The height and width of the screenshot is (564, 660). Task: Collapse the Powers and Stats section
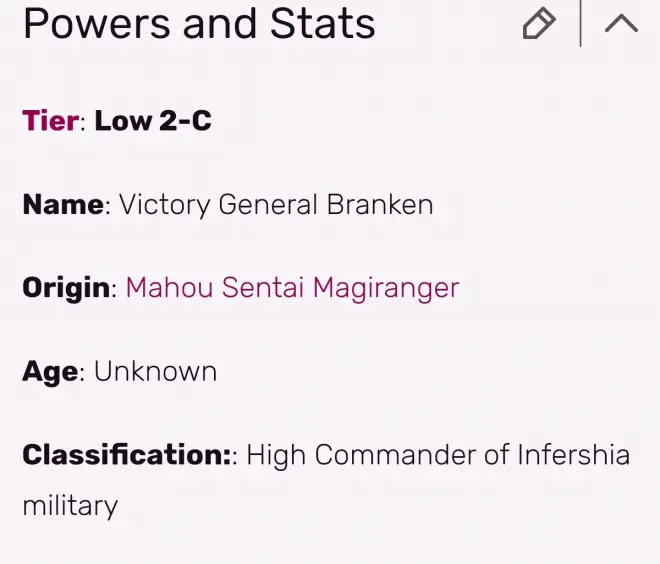point(621,23)
